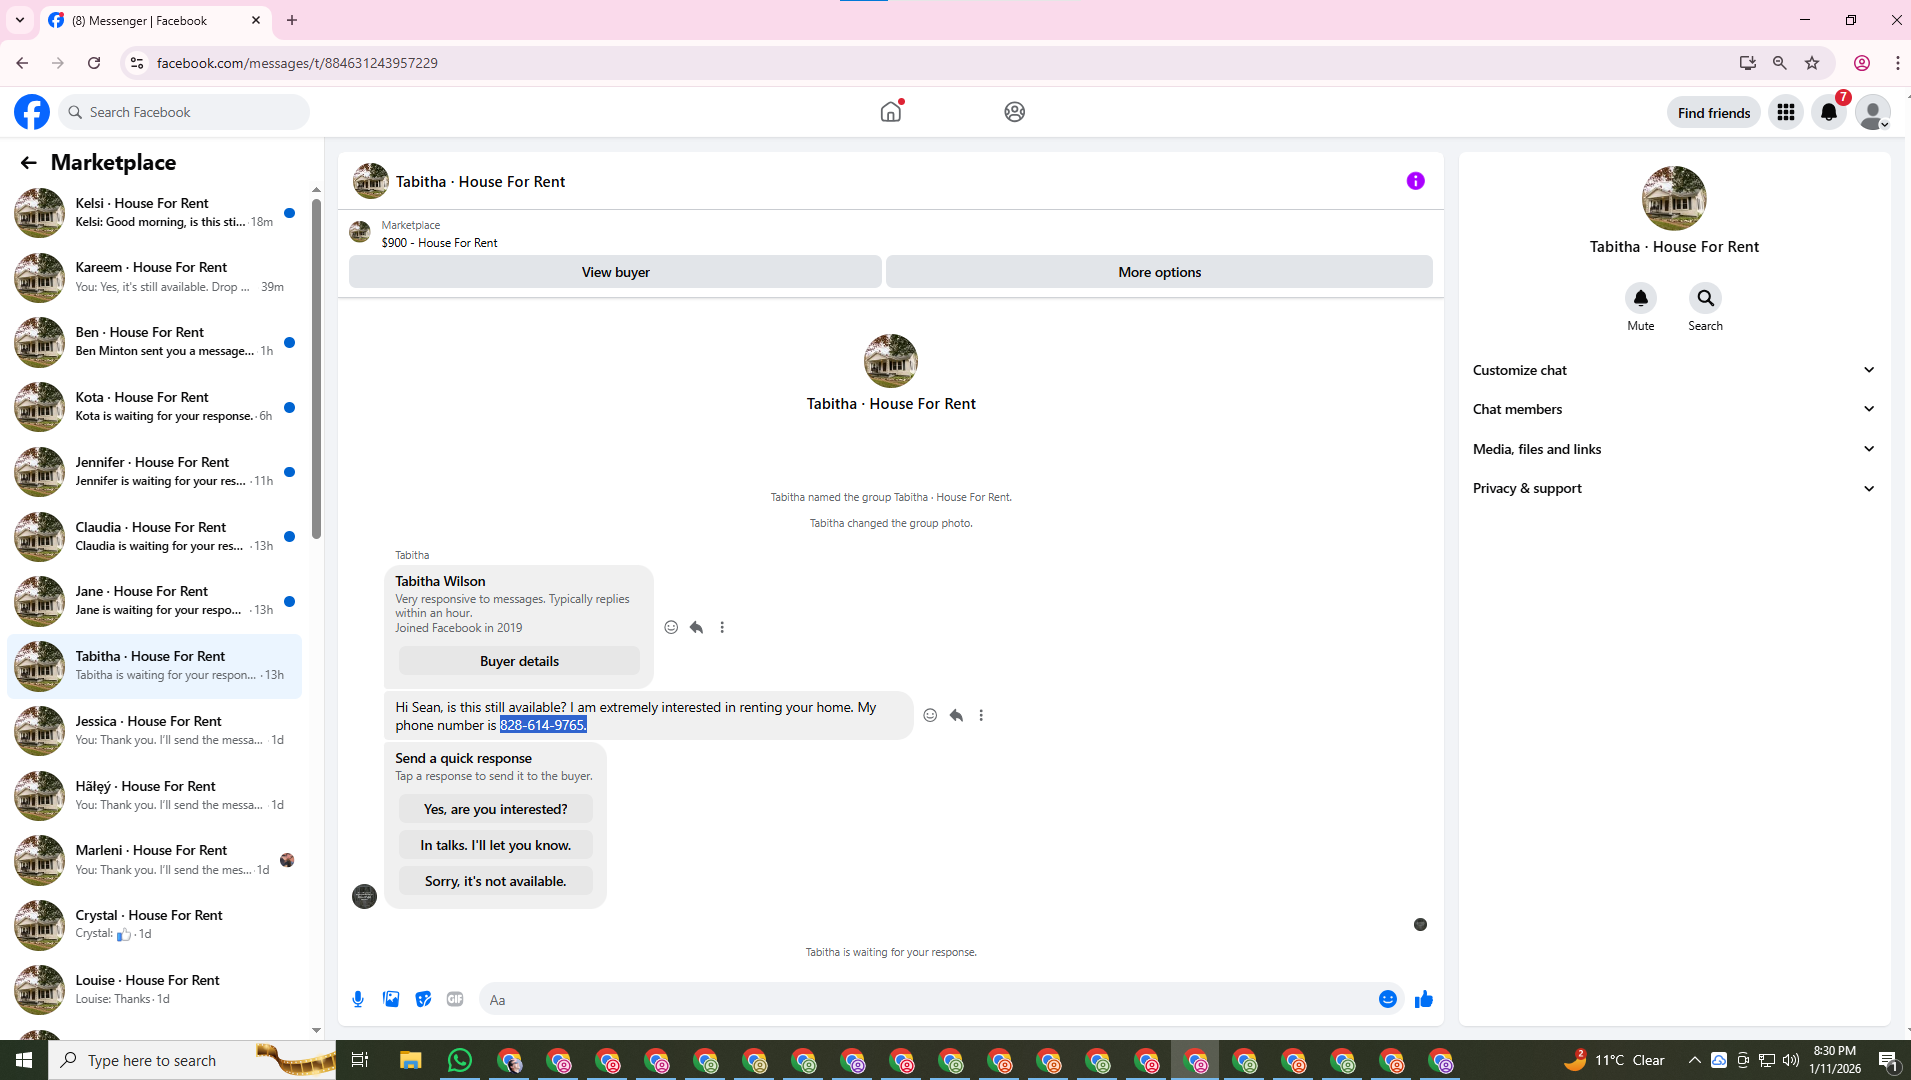1911x1080 pixels.
Task: Open a new browser tab
Action: (x=292, y=20)
